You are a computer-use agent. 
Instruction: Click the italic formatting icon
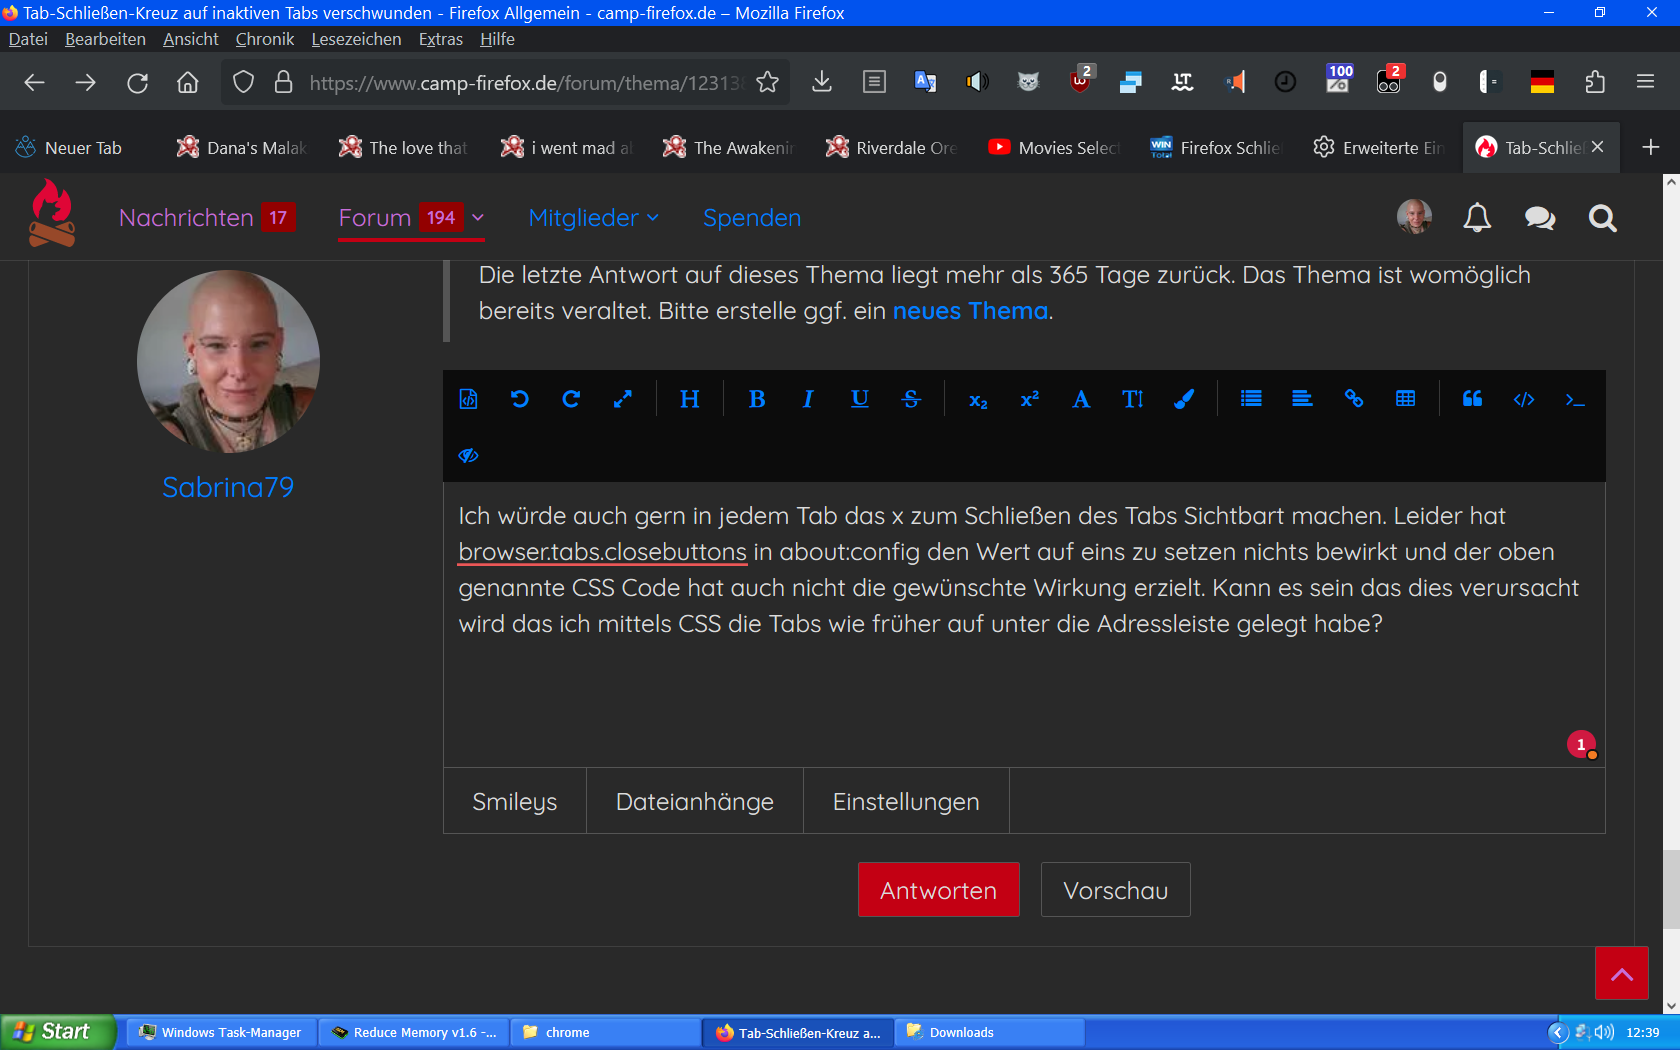click(x=808, y=399)
